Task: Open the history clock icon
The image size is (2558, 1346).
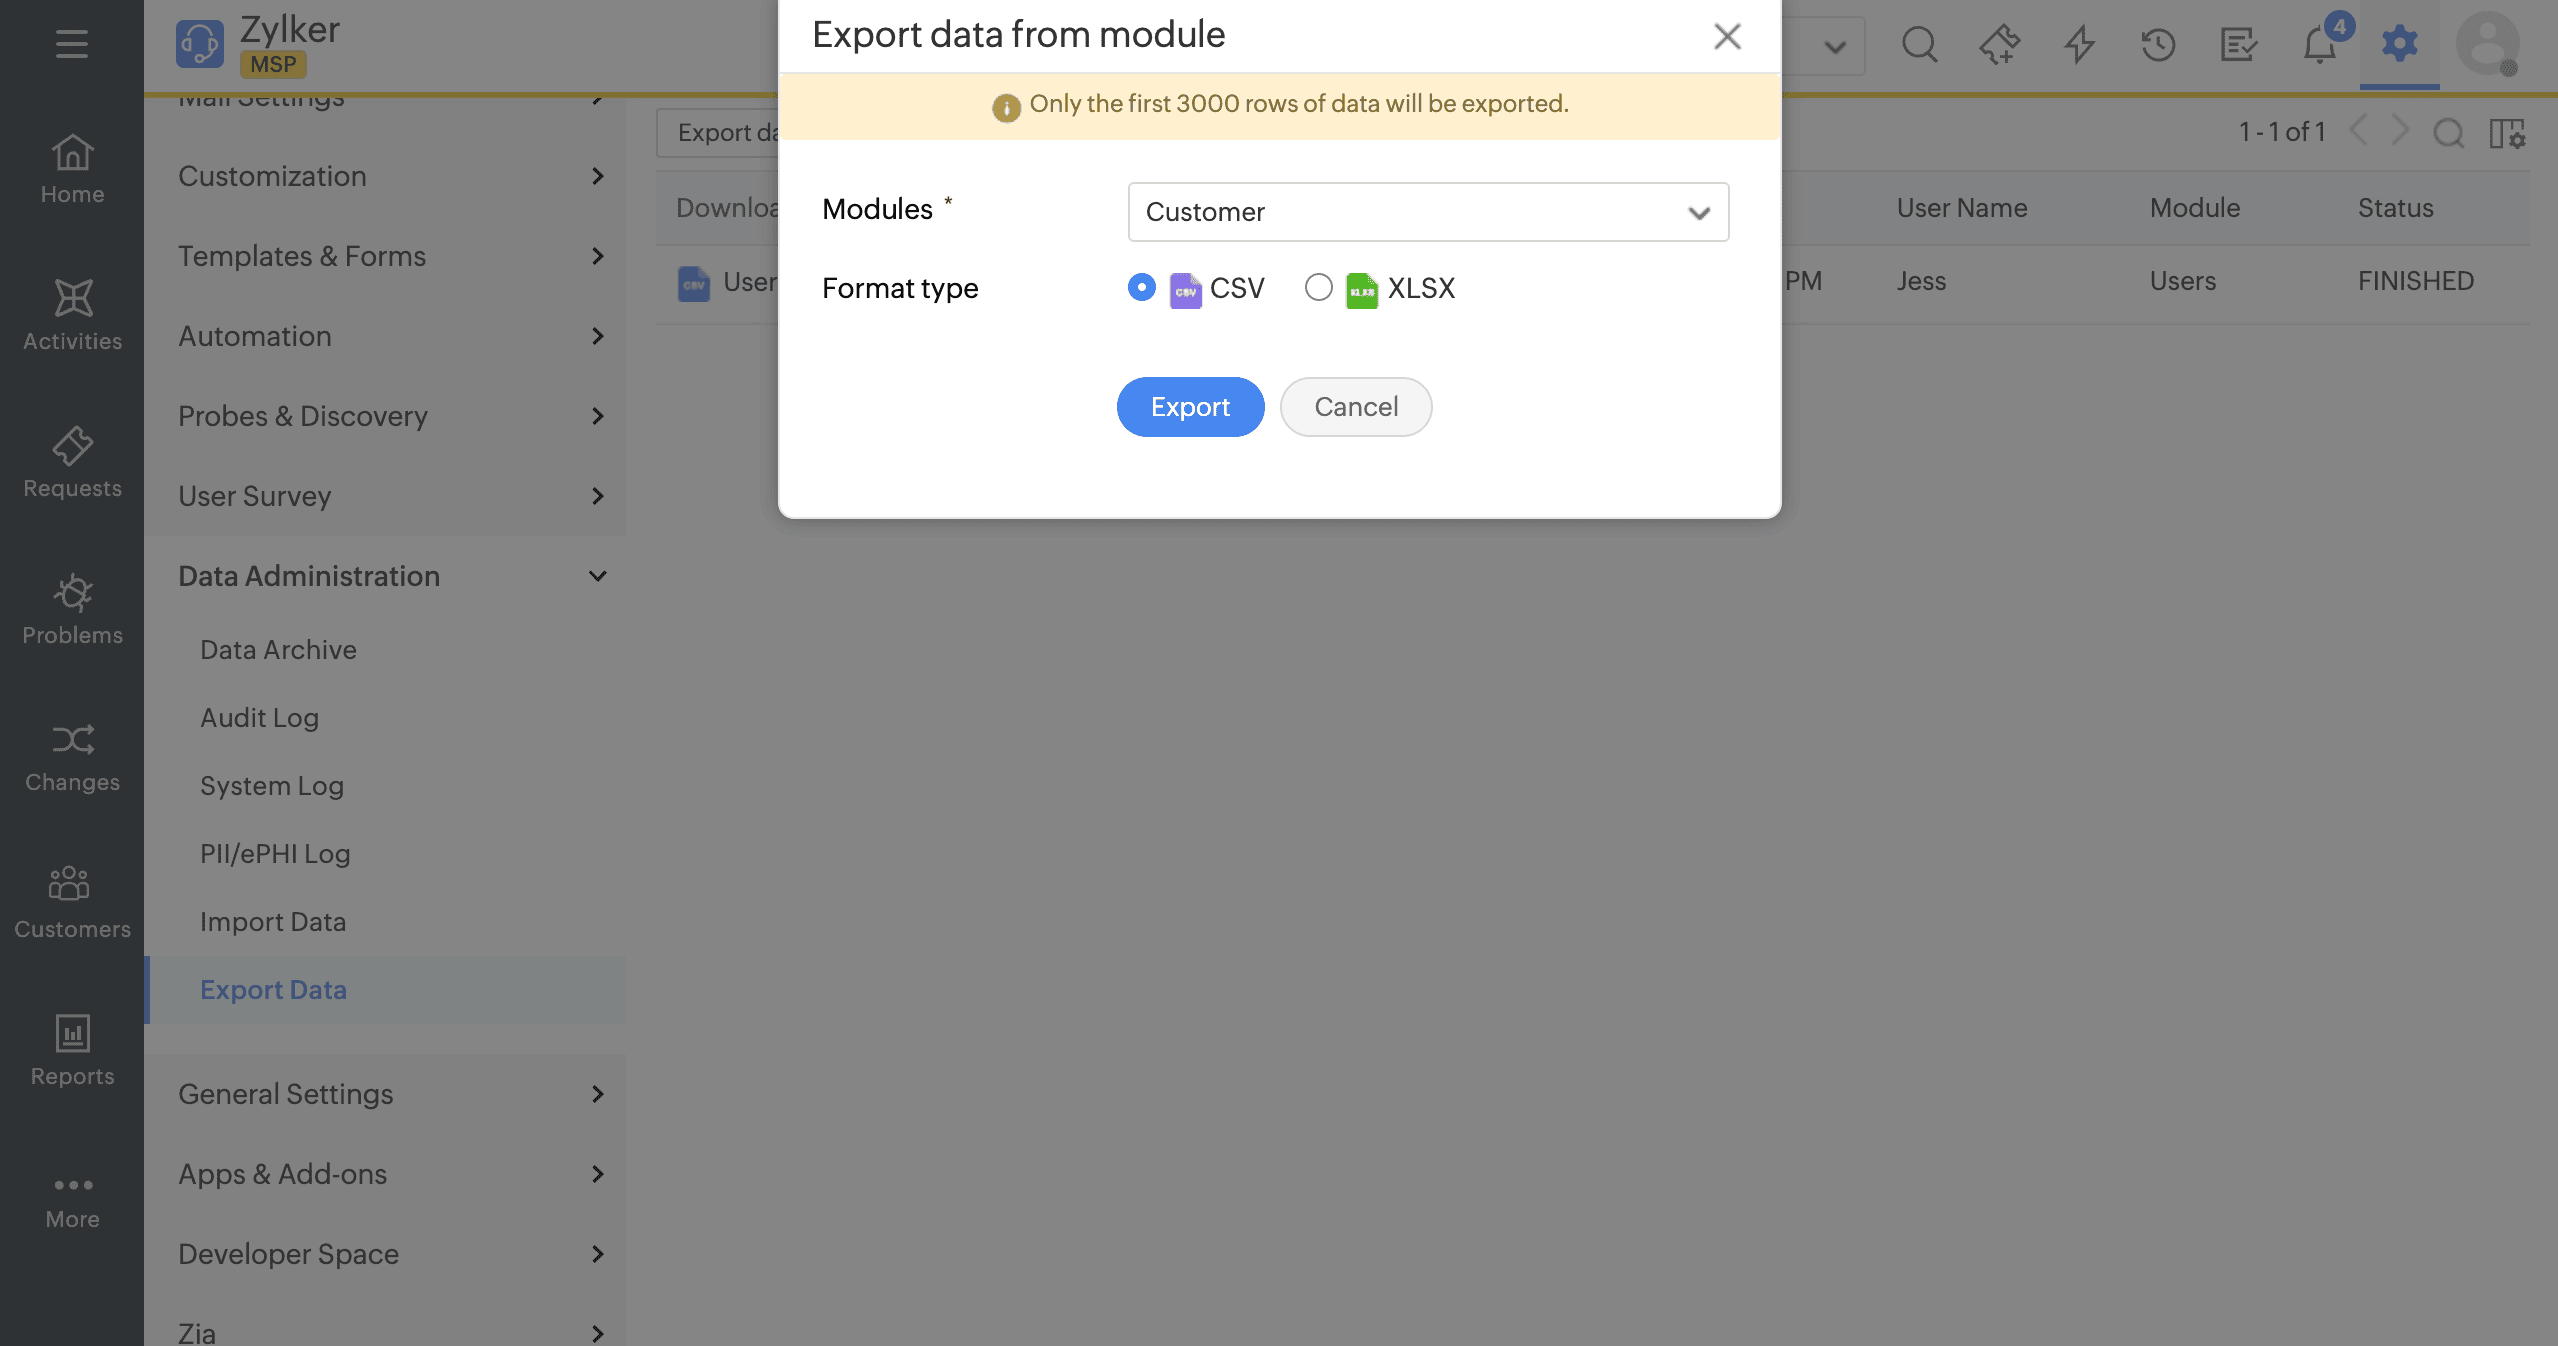Action: click(2158, 44)
